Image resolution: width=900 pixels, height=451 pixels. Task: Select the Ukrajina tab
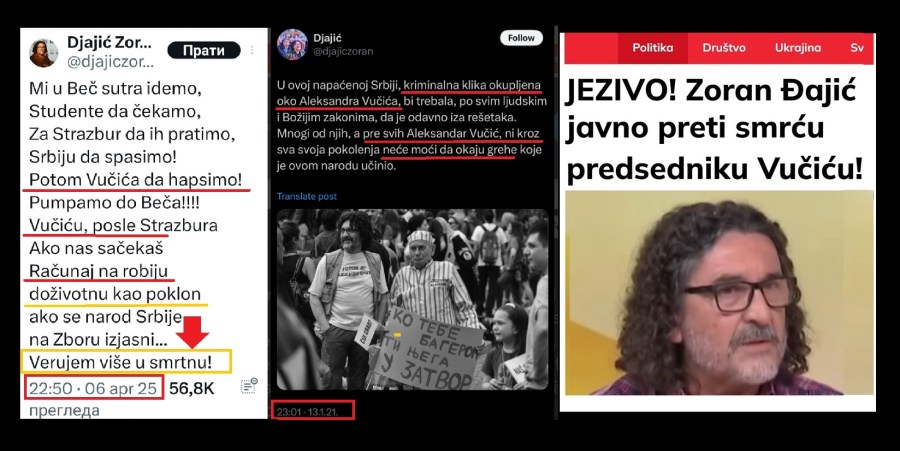pos(798,48)
